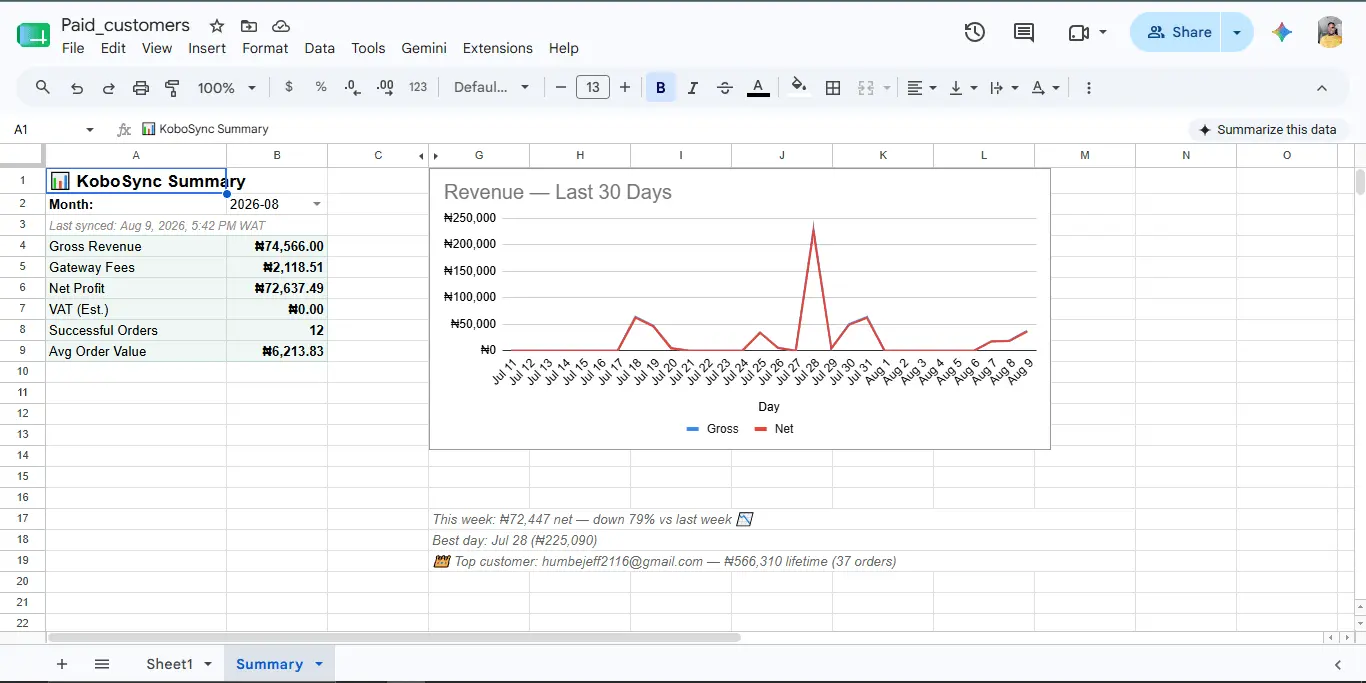Open the font family Default dropdown
1366x683 pixels.
tap(491, 88)
